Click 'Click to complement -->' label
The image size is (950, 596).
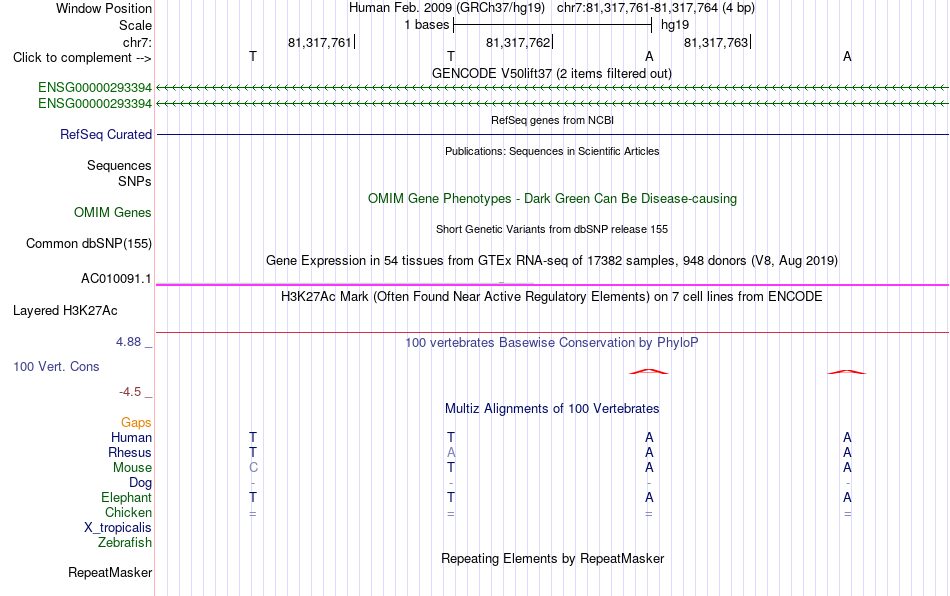tap(82, 58)
